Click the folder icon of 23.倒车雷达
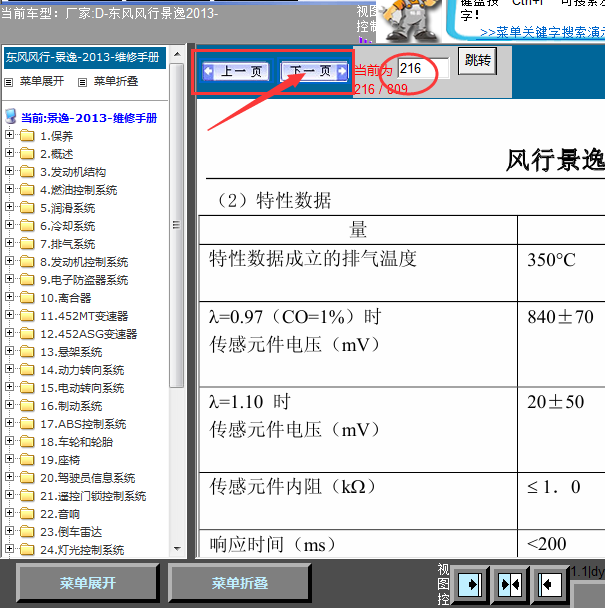Viewport: 605px width, 608px height. coord(27,531)
